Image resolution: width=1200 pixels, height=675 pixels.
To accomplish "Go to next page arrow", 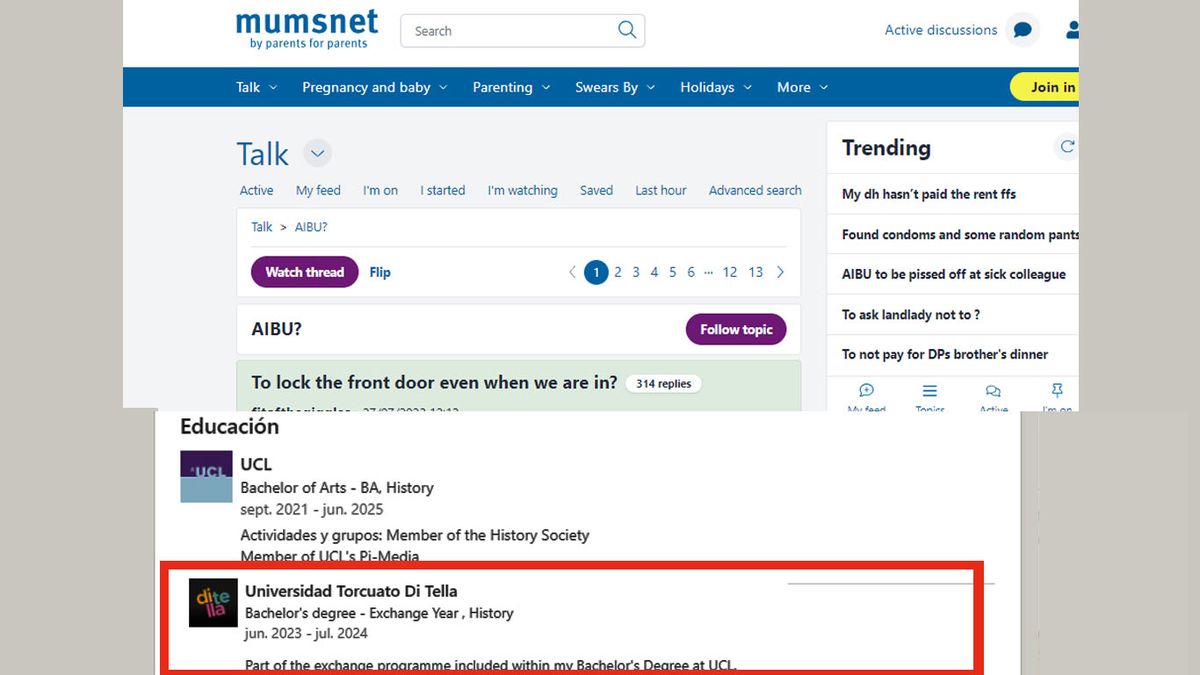I will 781,272.
